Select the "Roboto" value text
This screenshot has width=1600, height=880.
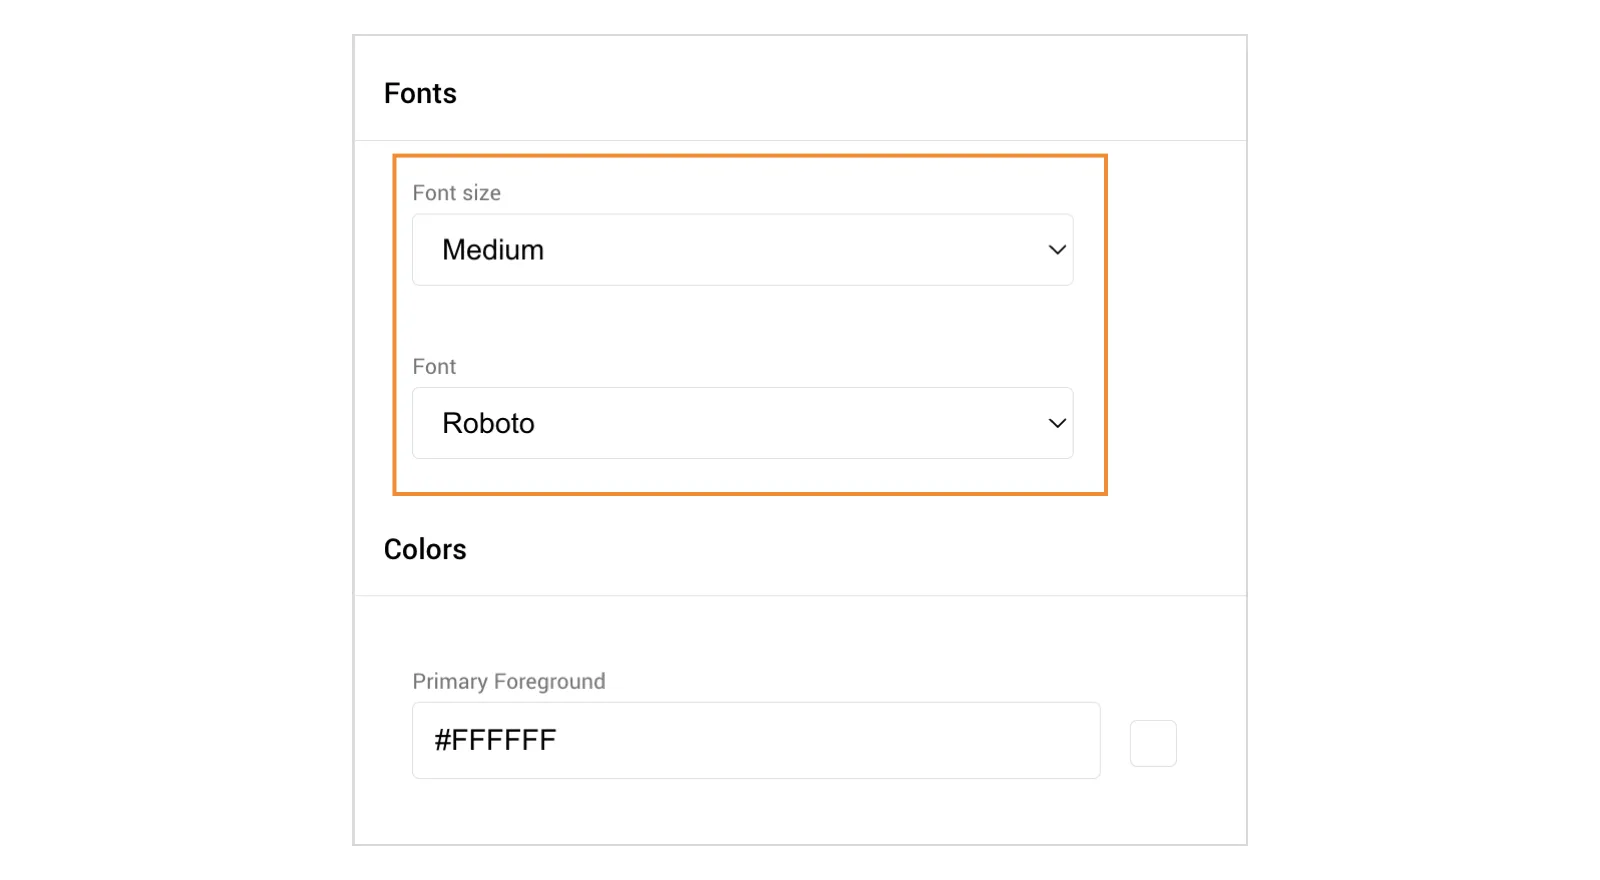click(x=488, y=424)
